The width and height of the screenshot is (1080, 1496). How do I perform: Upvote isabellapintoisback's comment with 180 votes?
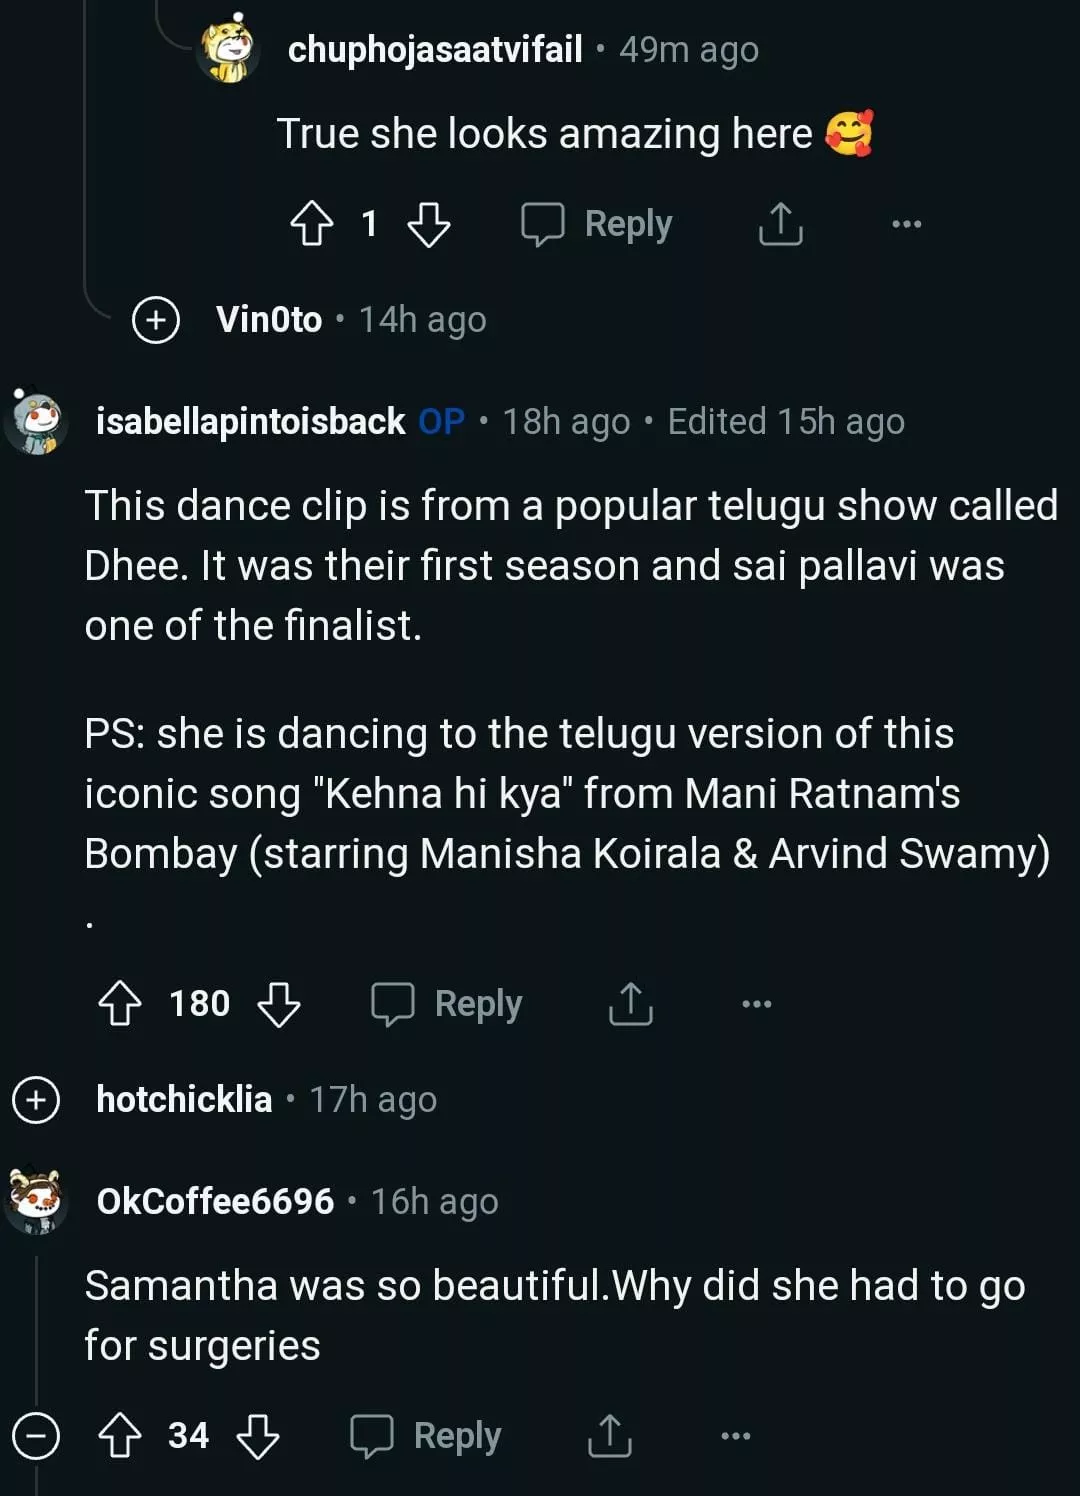click(x=120, y=1003)
